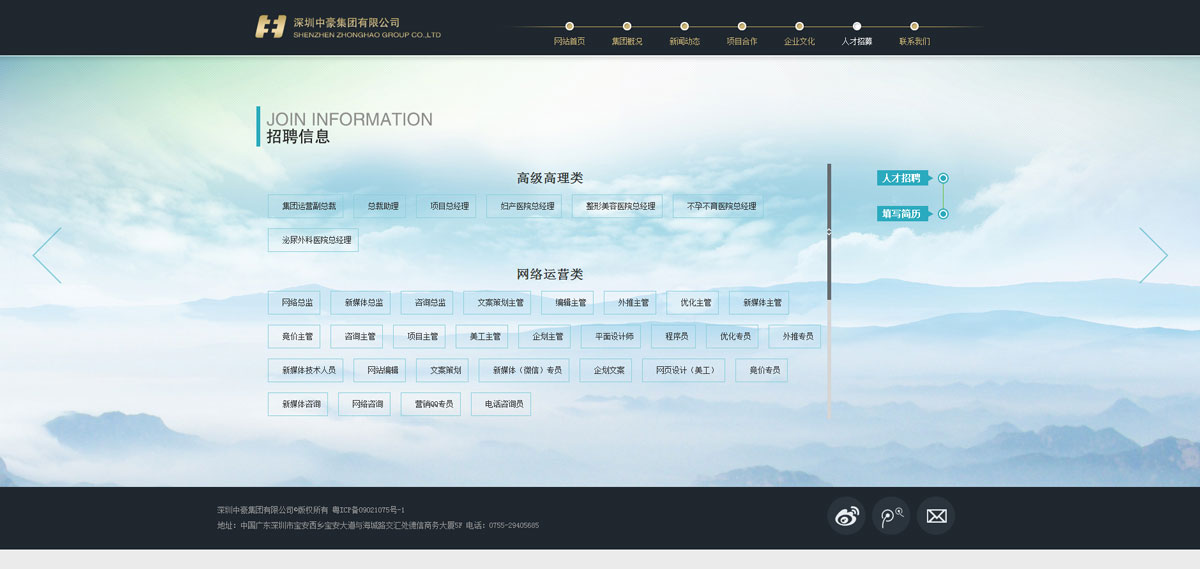Click the circle marker beside 人才招聘 tag
1200x569 pixels.
pos(943,178)
